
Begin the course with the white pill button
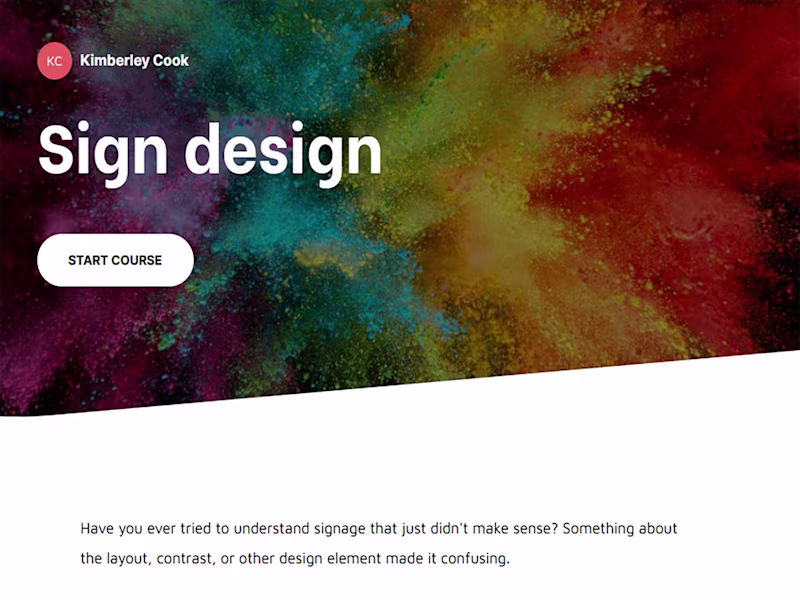pos(115,260)
